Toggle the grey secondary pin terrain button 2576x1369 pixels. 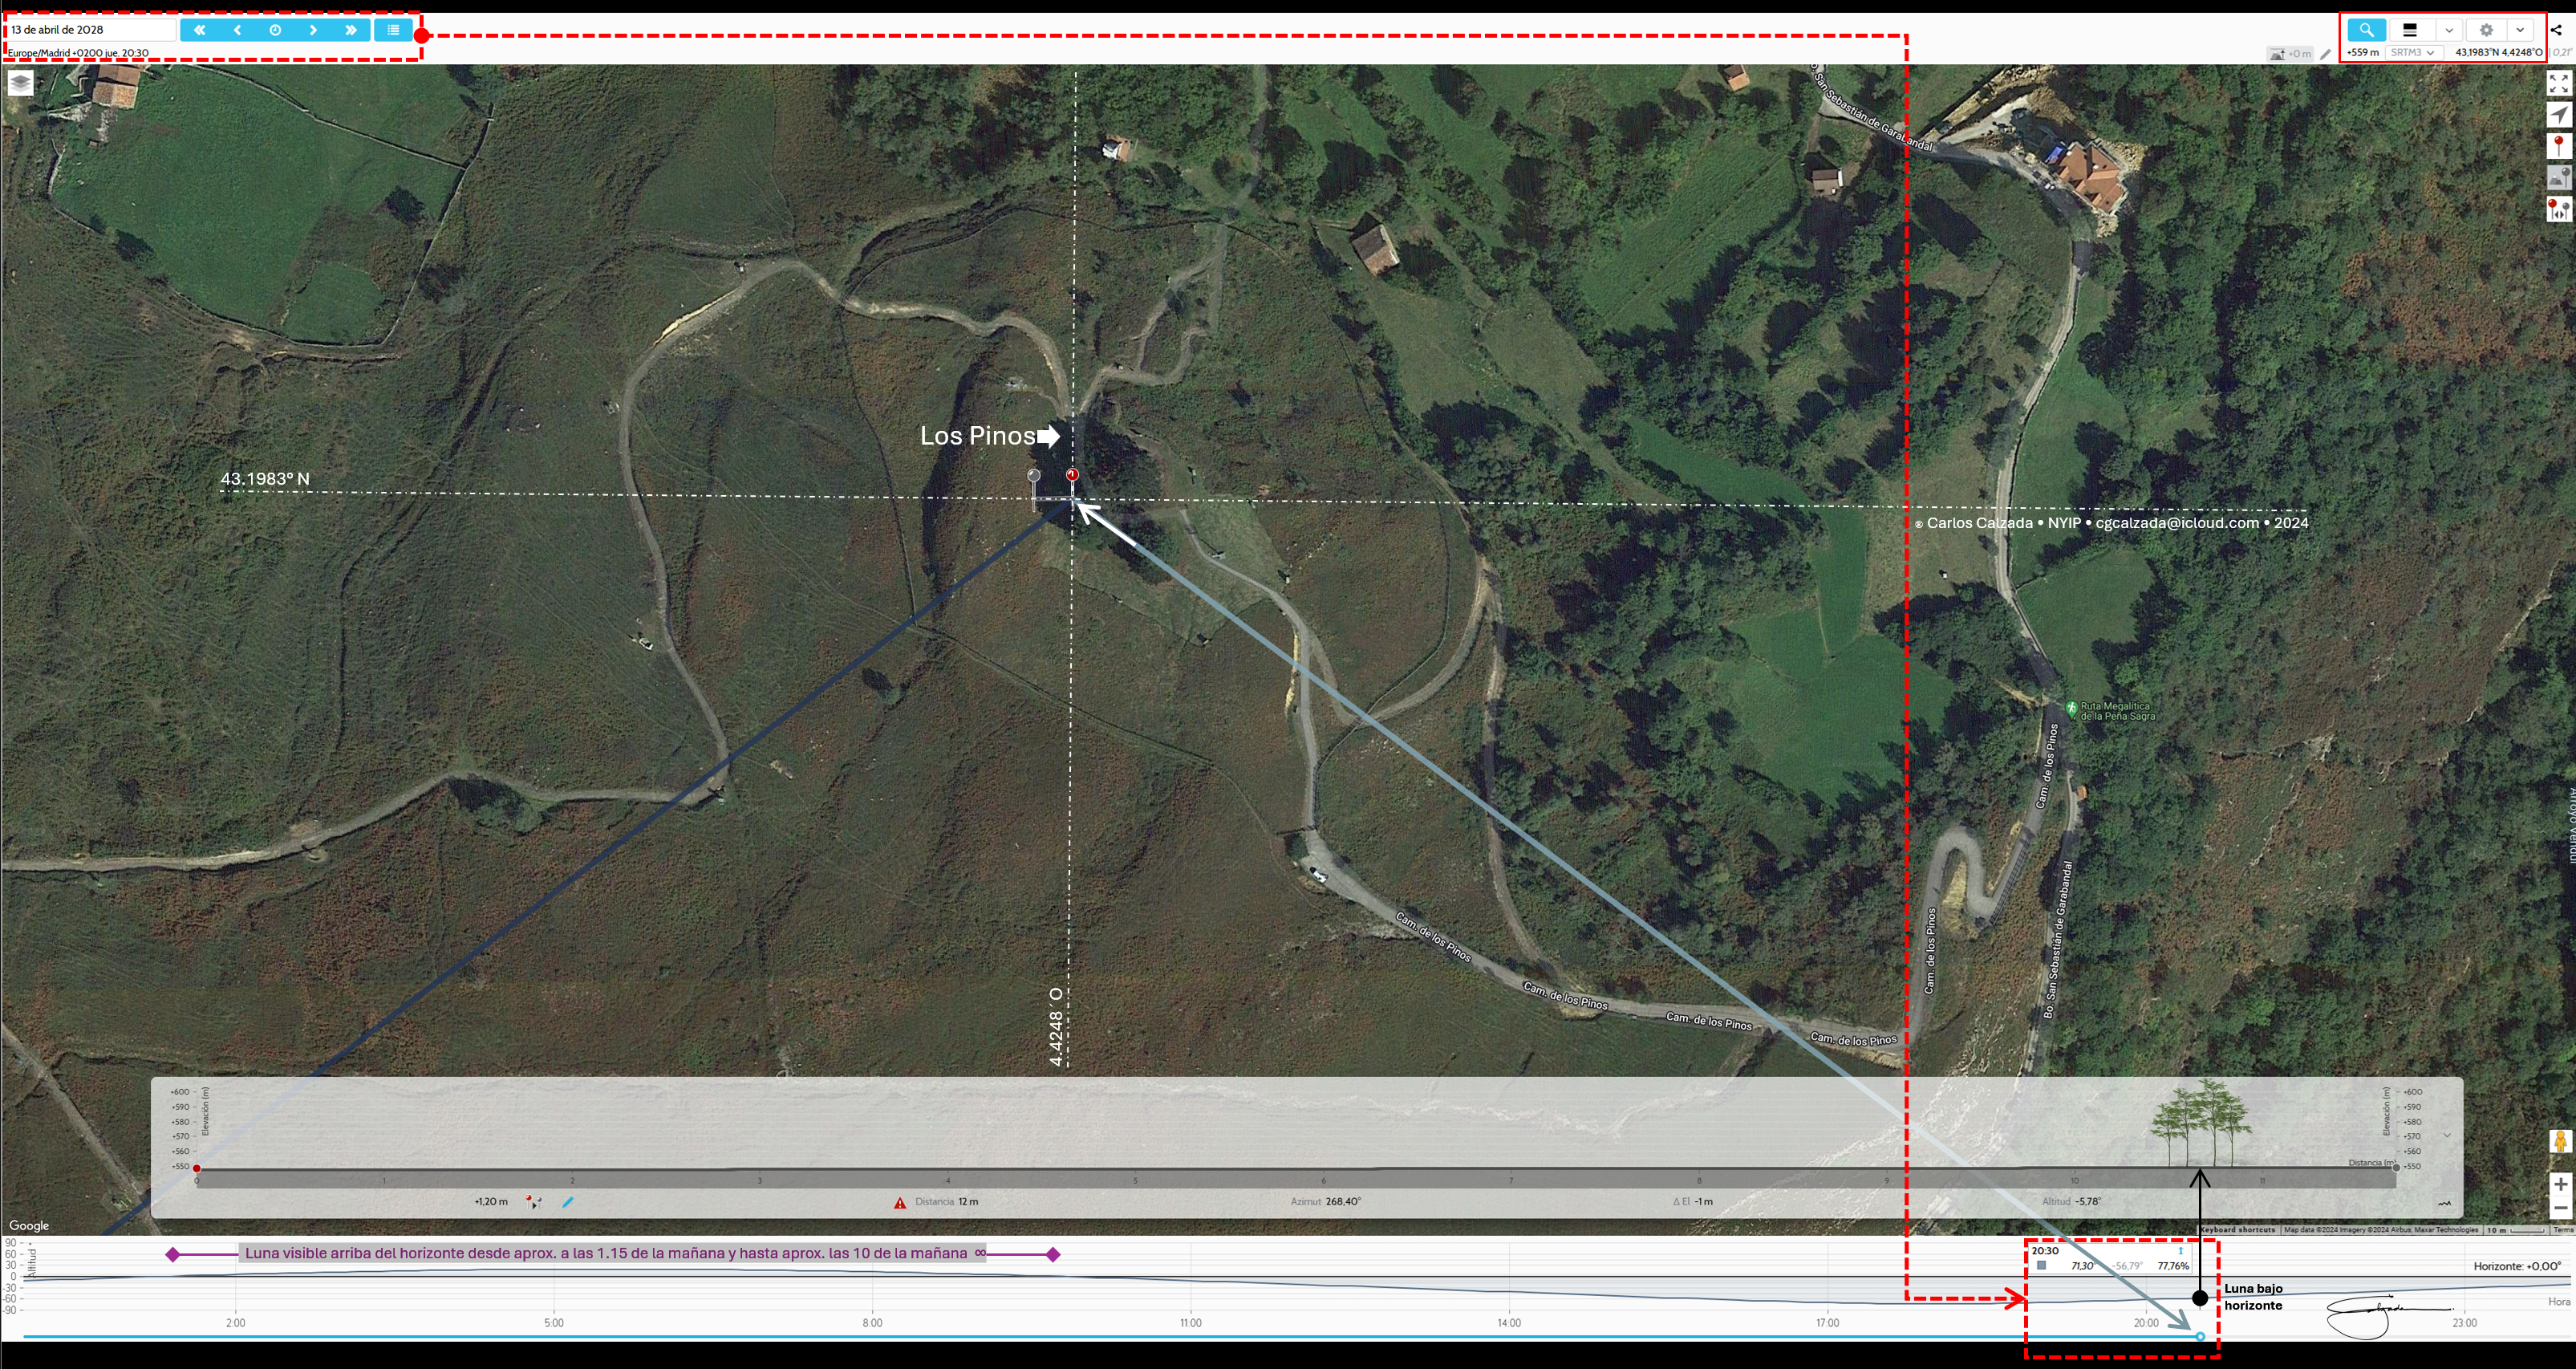2558,177
